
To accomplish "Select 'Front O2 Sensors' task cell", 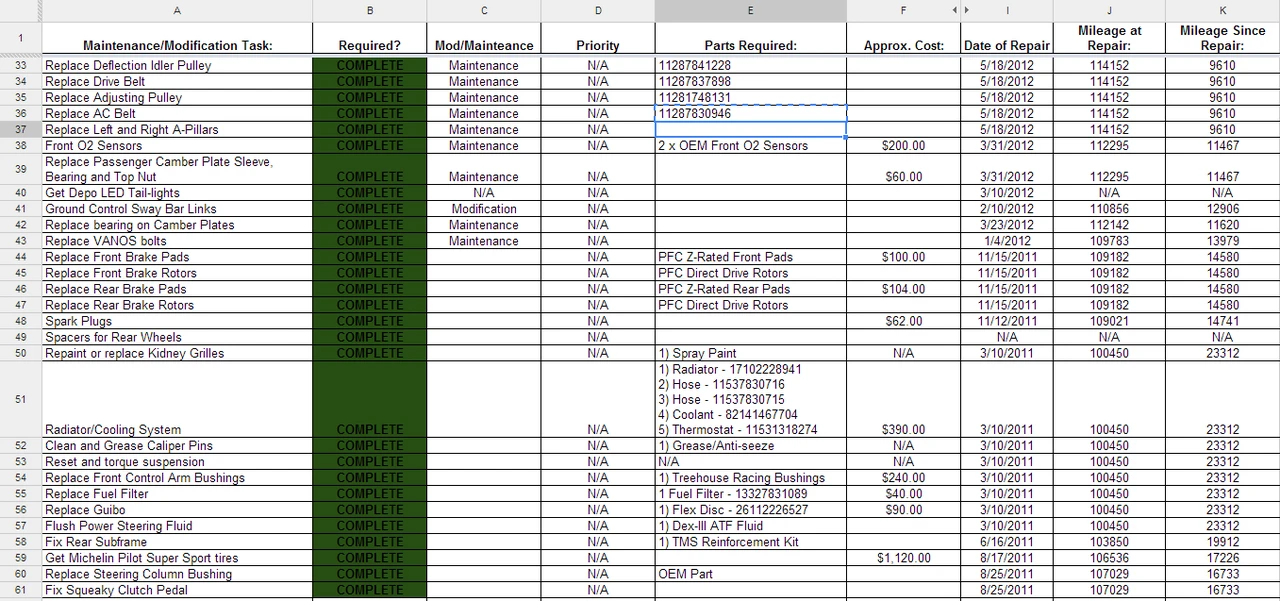I will (177, 145).
